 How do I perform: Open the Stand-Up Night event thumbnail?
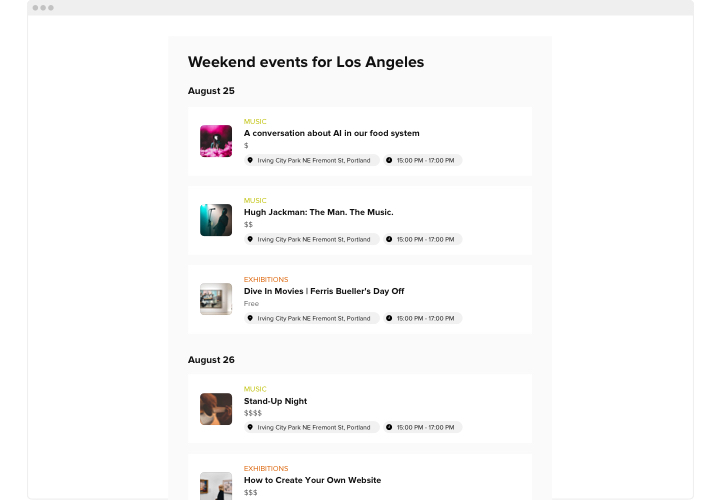pos(216,409)
